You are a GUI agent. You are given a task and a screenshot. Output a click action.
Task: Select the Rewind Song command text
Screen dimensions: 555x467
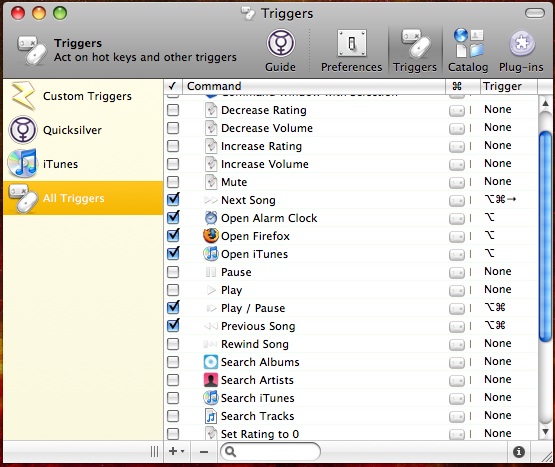tap(254, 344)
